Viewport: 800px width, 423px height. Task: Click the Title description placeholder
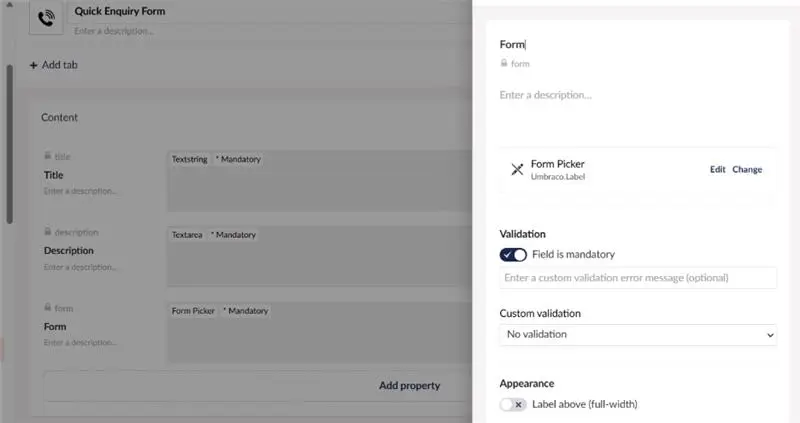coord(80,191)
